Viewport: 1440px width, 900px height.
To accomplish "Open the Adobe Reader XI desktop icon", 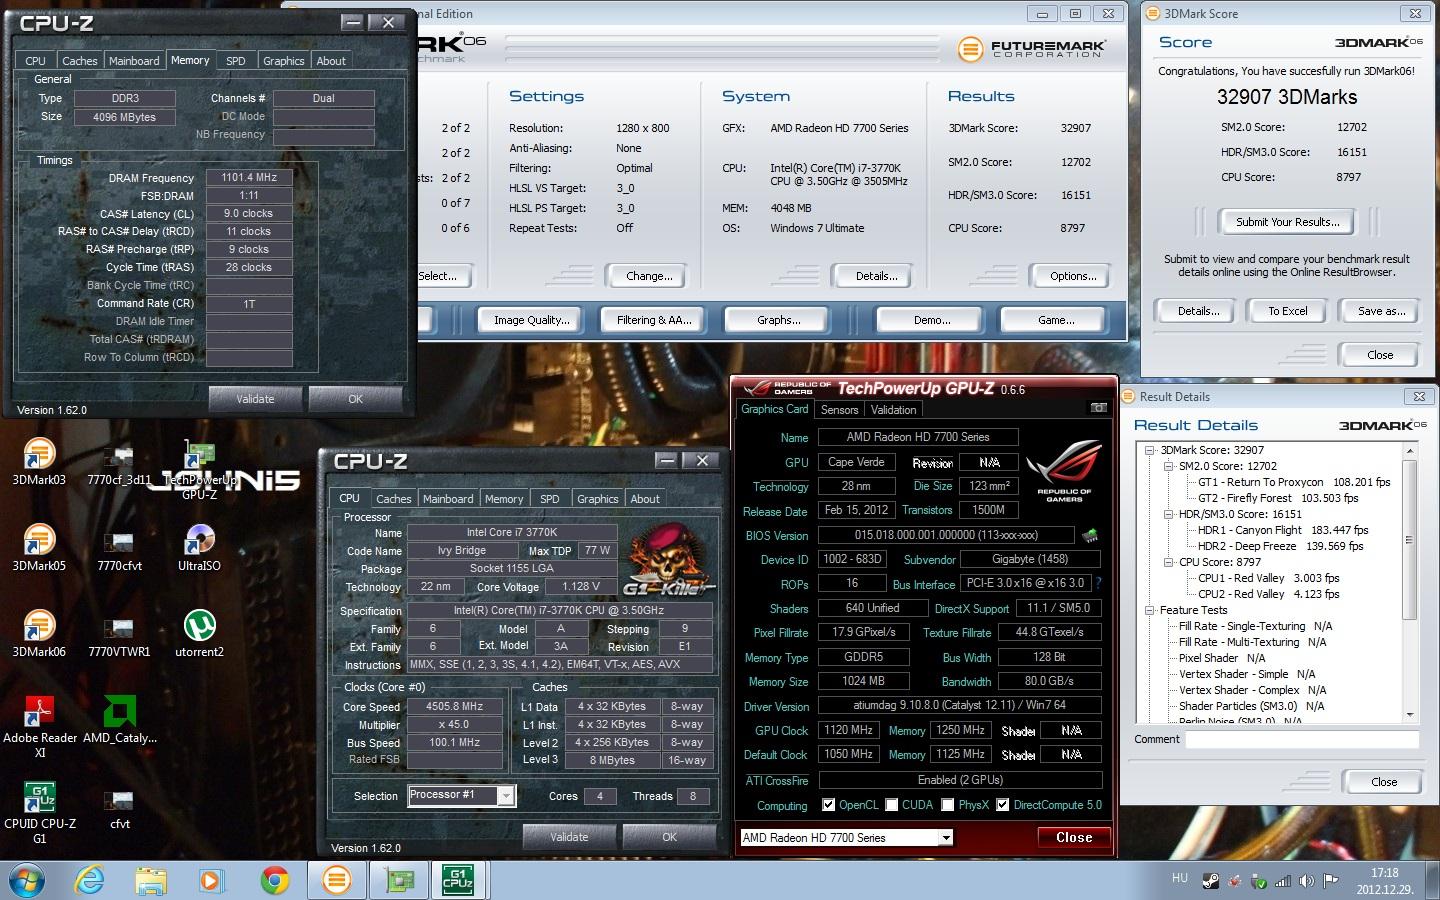I will 39,726.
